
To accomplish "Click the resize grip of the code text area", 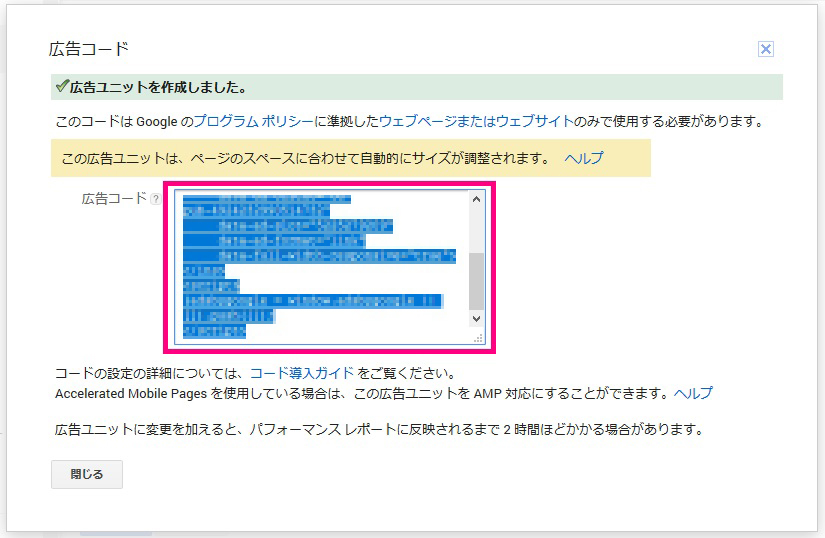I will pos(478,339).
